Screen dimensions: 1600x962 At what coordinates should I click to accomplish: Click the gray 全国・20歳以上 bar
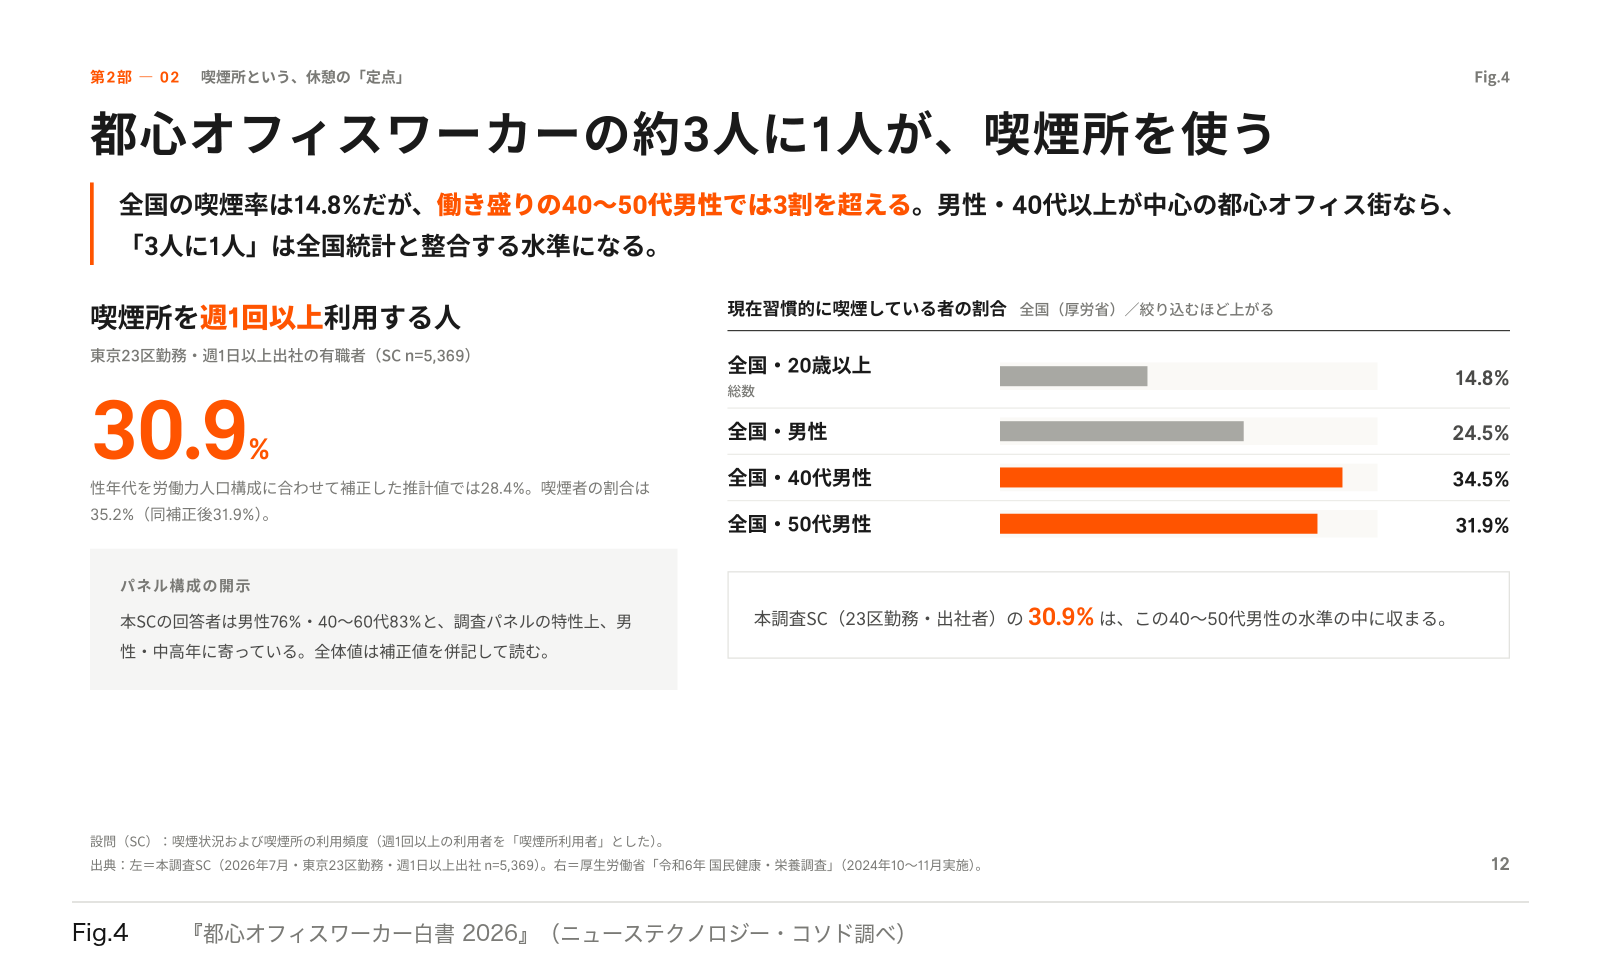pyautogui.click(x=1073, y=376)
